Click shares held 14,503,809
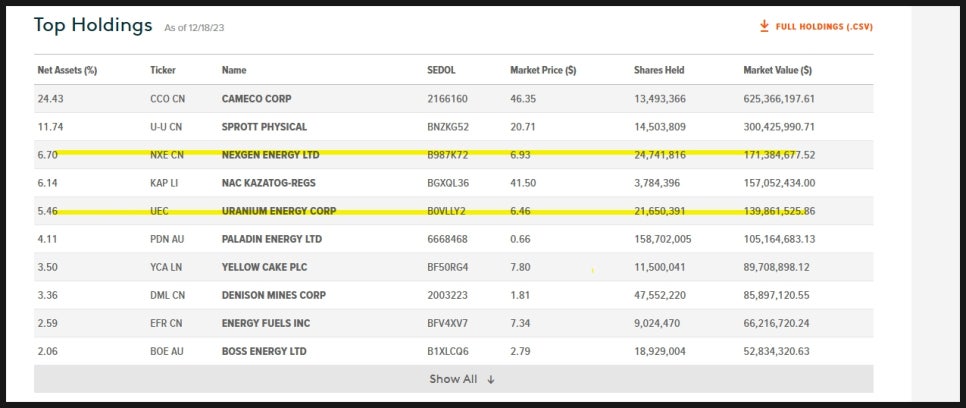The image size is (966, 408). [x=660, y=127]
